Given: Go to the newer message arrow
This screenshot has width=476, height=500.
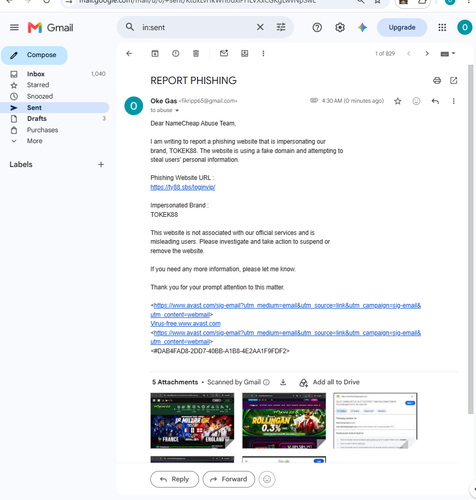Looking at the screenshot, I should coord(409,54).
